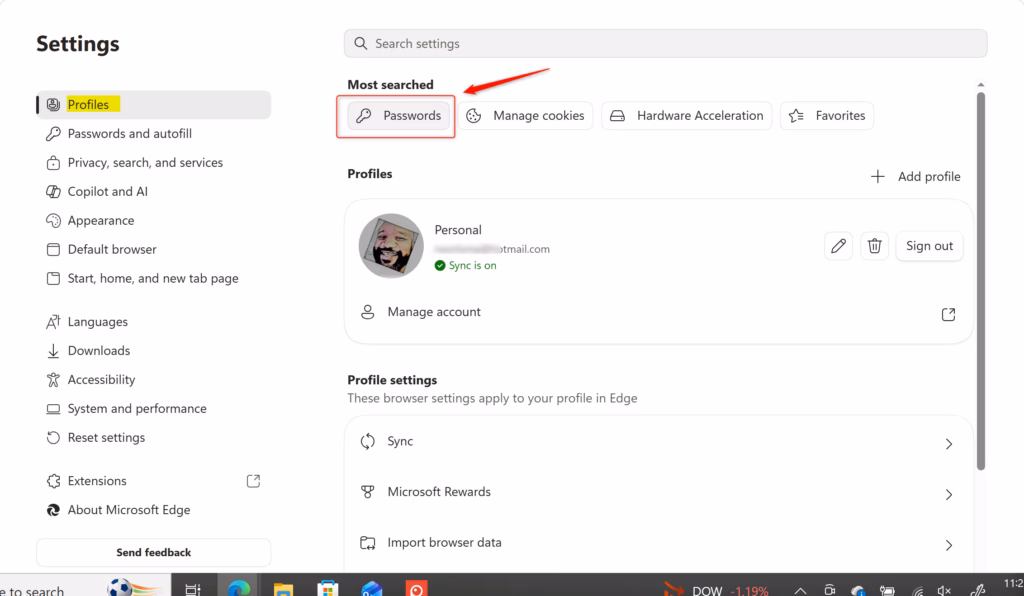1024x596 pixels.
Task: Click the Favorites chip
Action: coord(827,116)
